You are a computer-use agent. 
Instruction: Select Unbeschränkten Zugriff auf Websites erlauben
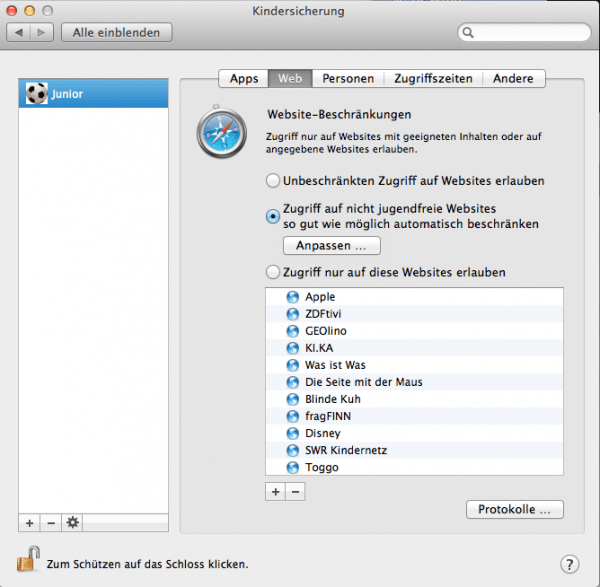(x=273, y=181)
